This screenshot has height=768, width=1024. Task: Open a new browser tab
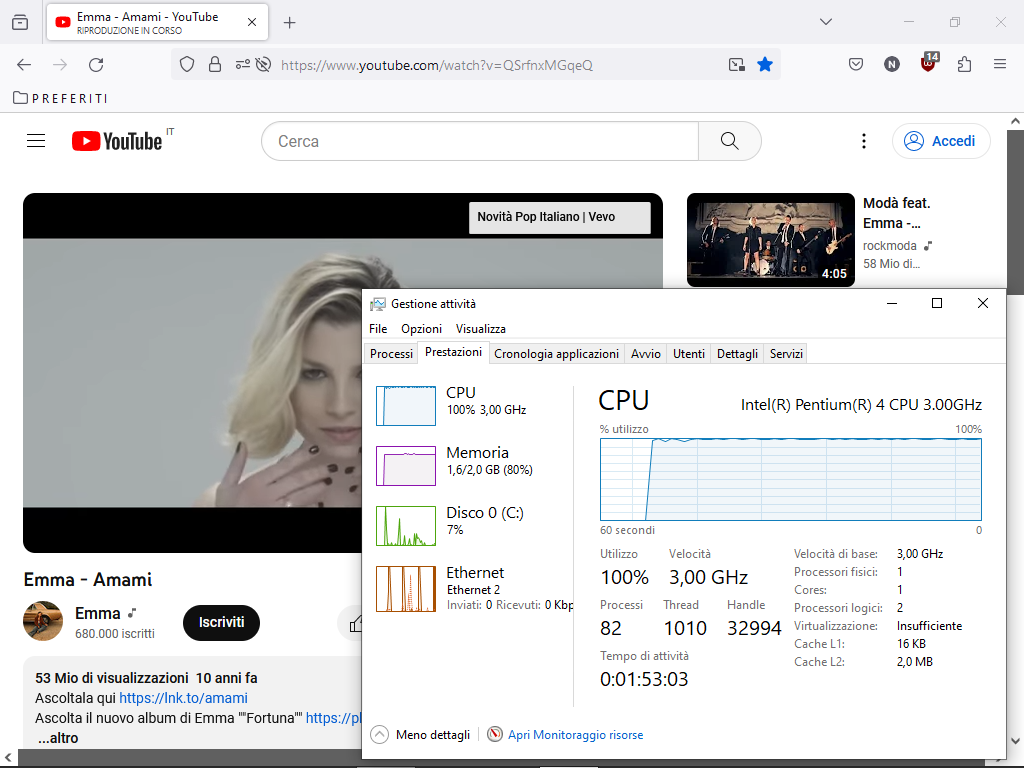(289, 23)
